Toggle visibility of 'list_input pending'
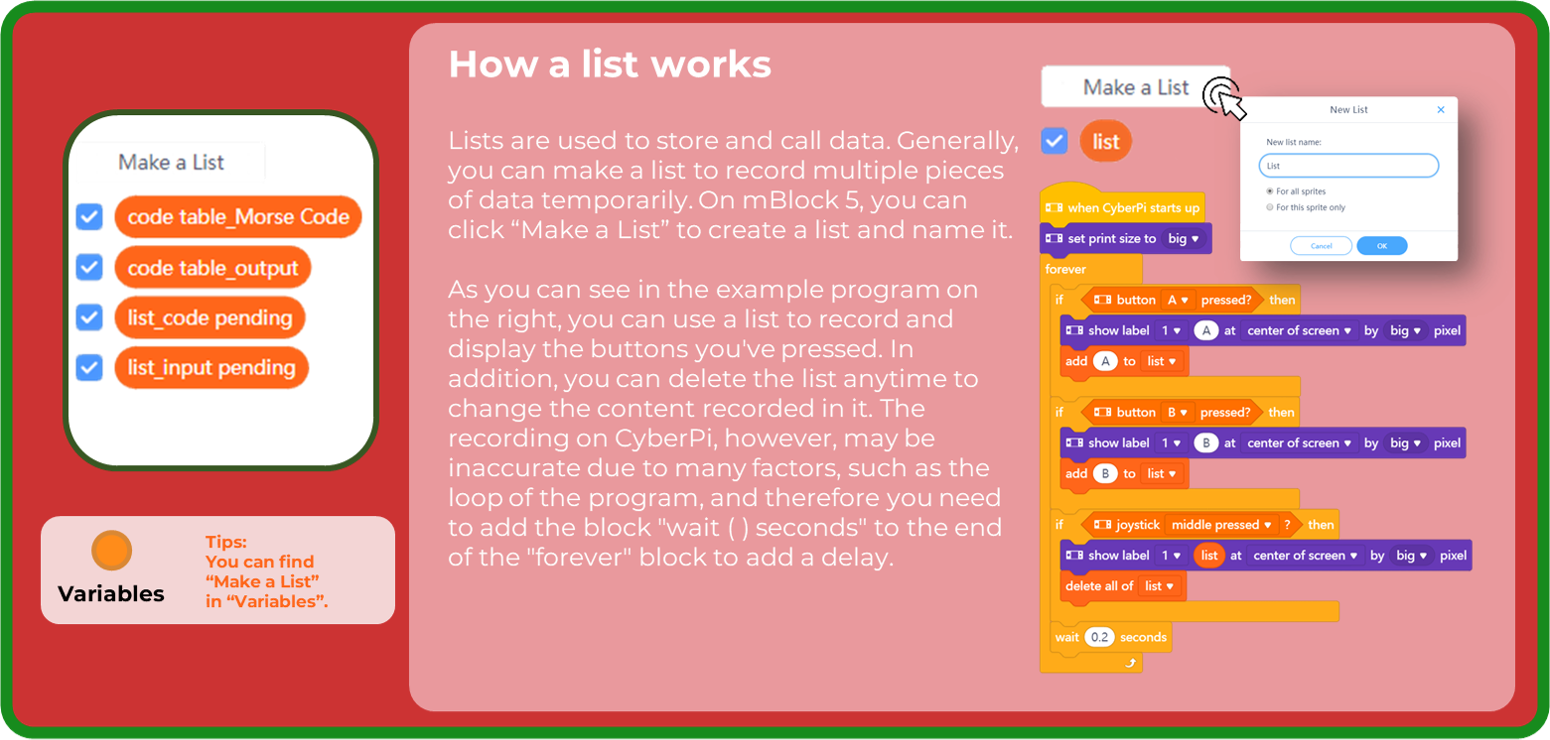This screenshot has height=740, width=1550. click(88, 368)
